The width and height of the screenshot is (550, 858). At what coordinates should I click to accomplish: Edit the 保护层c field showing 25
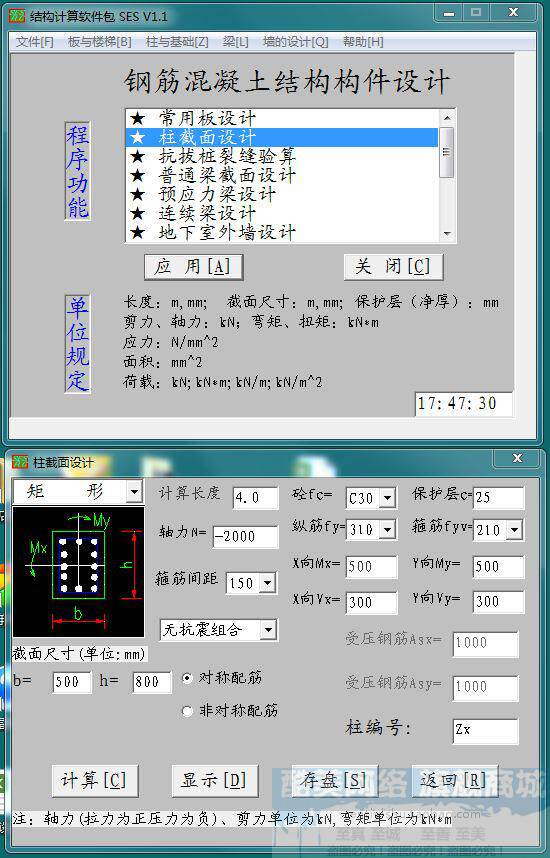pos(499,497)
